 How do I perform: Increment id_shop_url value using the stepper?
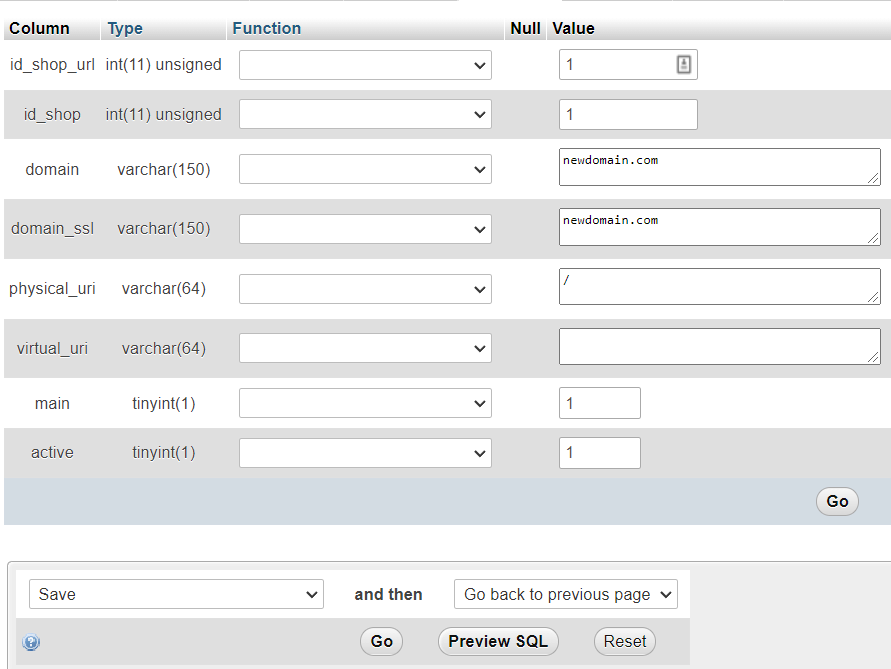click(x=683, y=64)
